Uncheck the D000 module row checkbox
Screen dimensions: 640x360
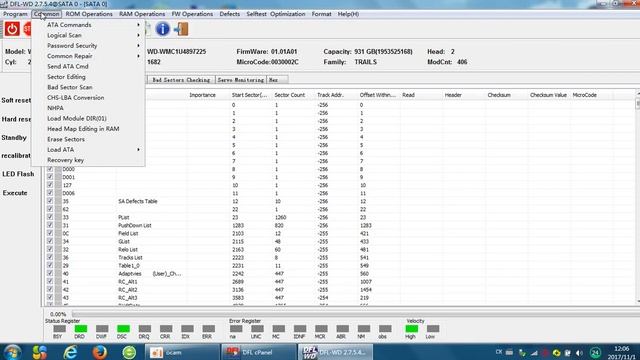pos(50,169)
